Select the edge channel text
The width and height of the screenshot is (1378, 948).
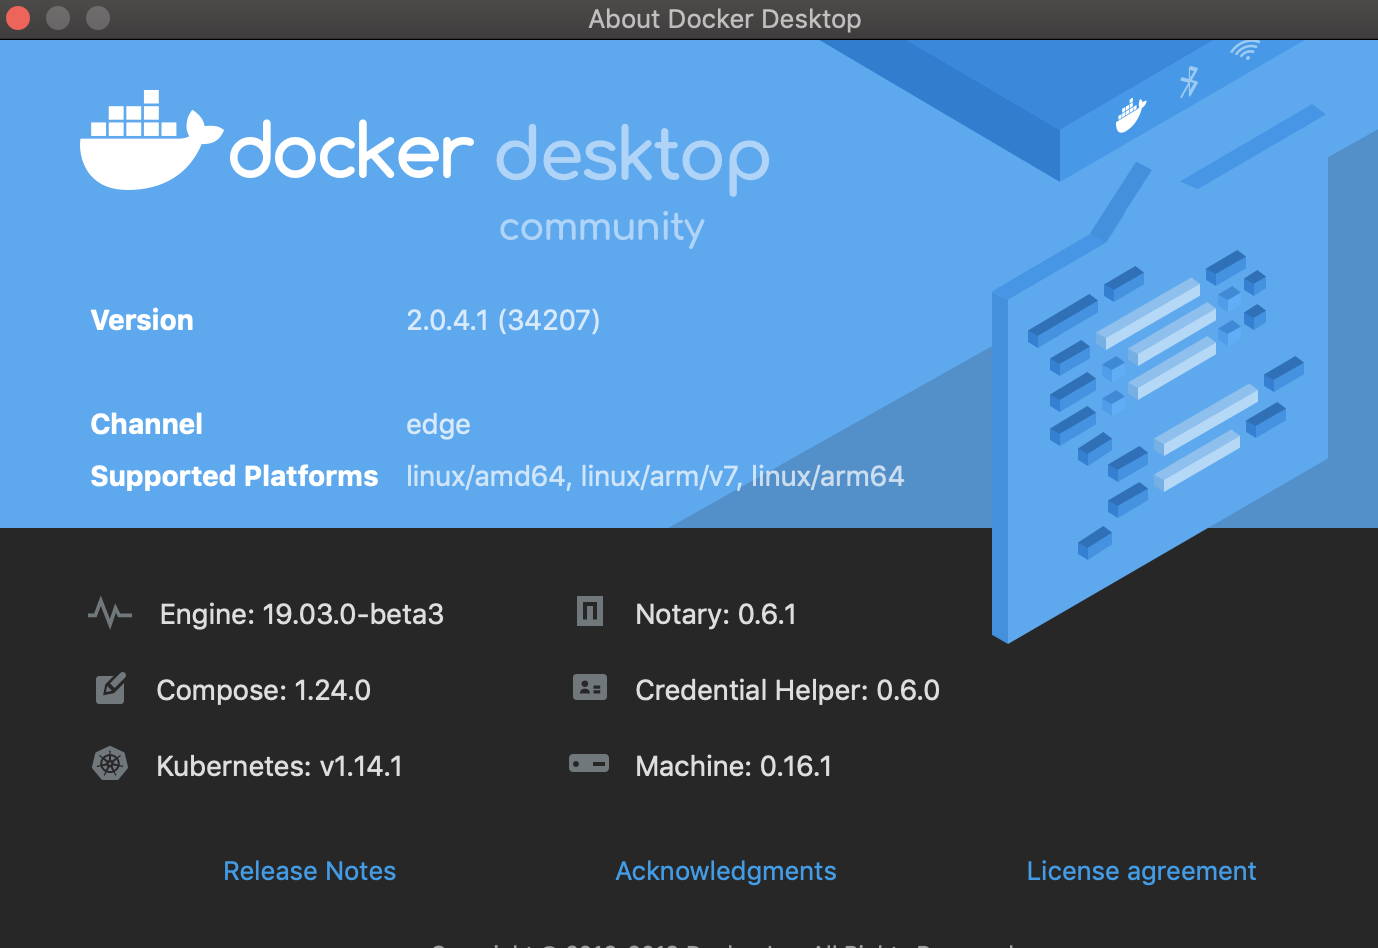click(x=438, y=424)
